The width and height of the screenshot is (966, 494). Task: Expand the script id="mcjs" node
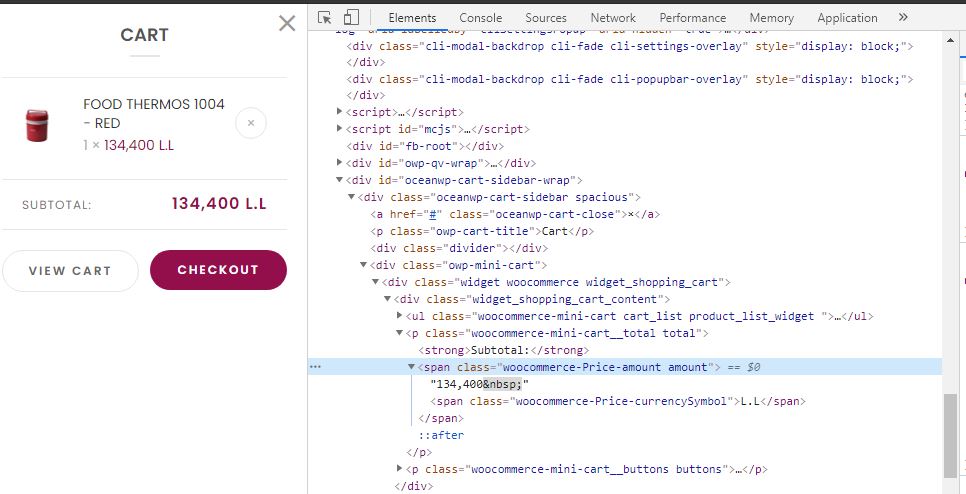[x=339, y=129]
